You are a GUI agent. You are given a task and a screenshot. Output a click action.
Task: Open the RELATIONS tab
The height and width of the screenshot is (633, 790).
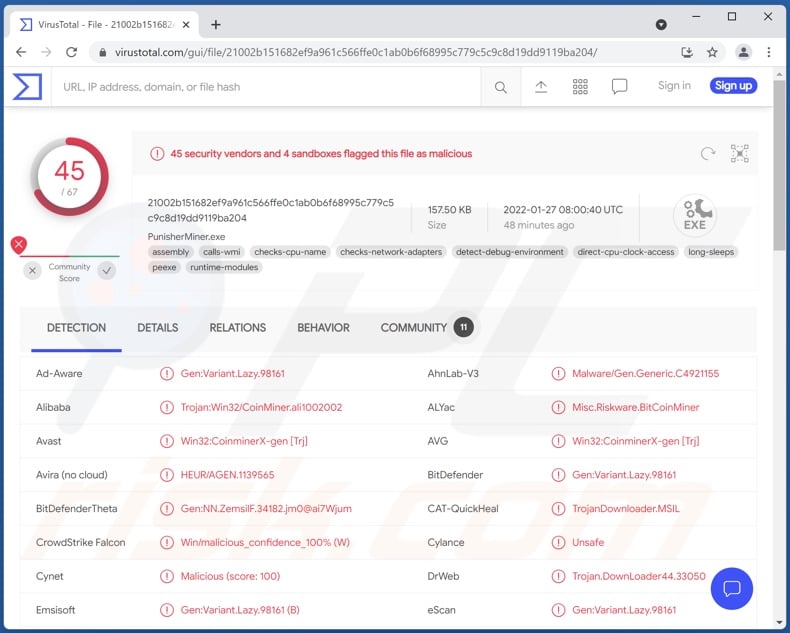(238, 328)
